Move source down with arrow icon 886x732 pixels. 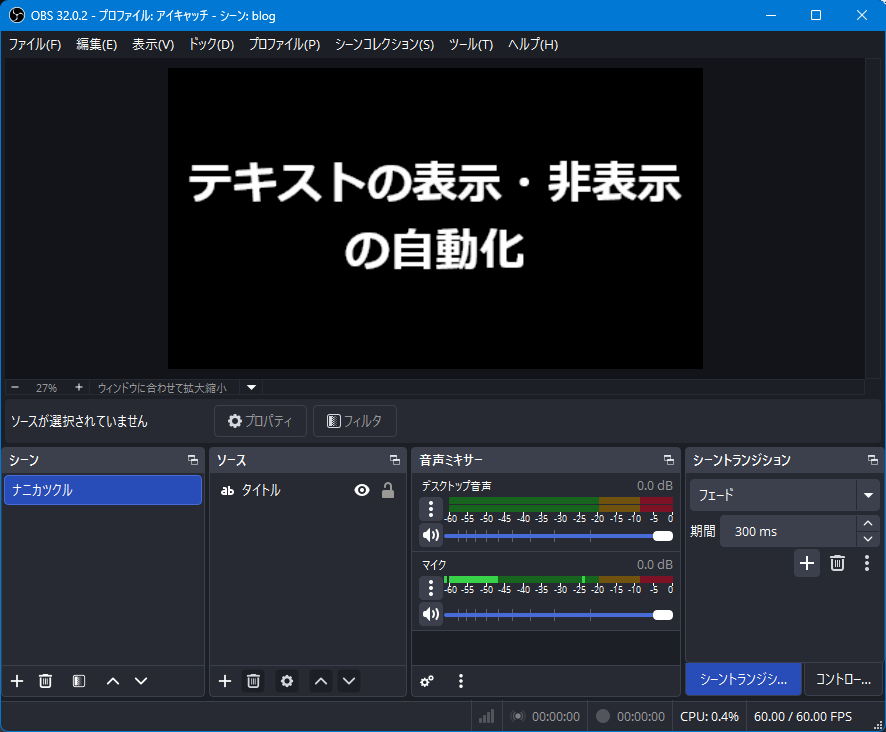pos(349,681)
